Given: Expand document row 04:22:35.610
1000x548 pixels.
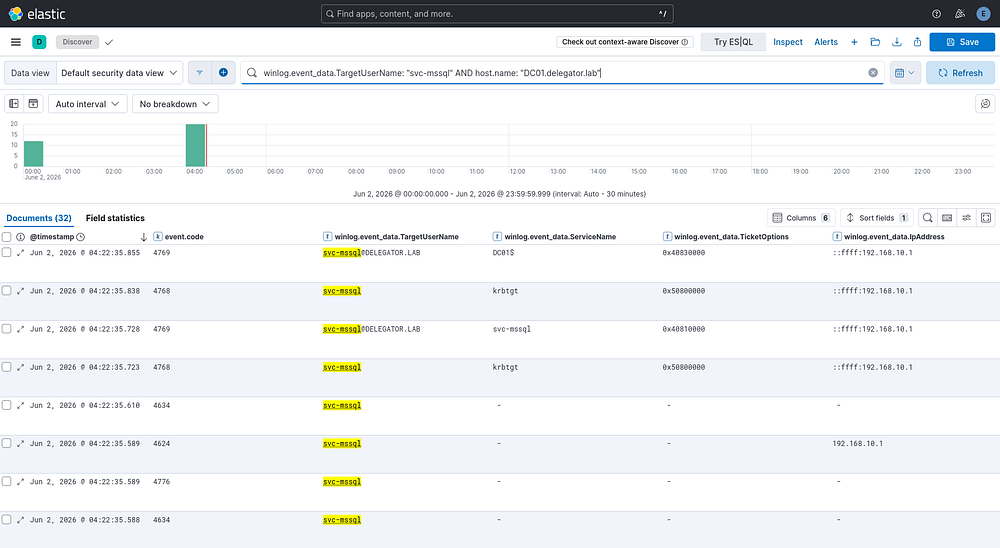Looking at the screenshot, I should tap(20, 405).
